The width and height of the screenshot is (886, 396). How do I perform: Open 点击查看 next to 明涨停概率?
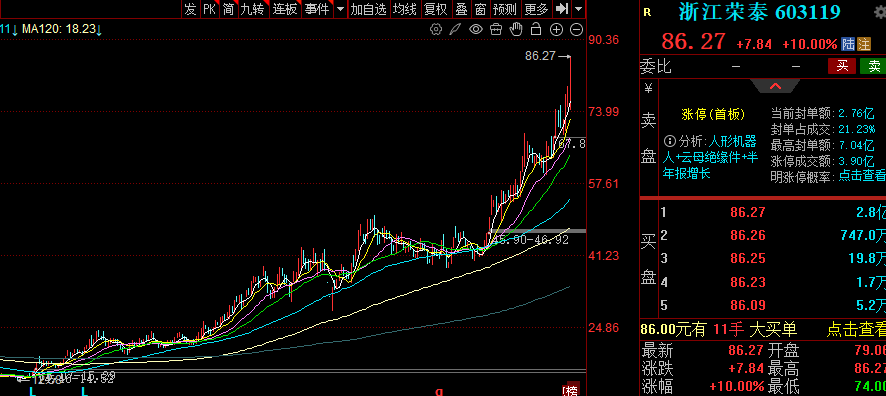pyautogui.click(x=862, y=176)
